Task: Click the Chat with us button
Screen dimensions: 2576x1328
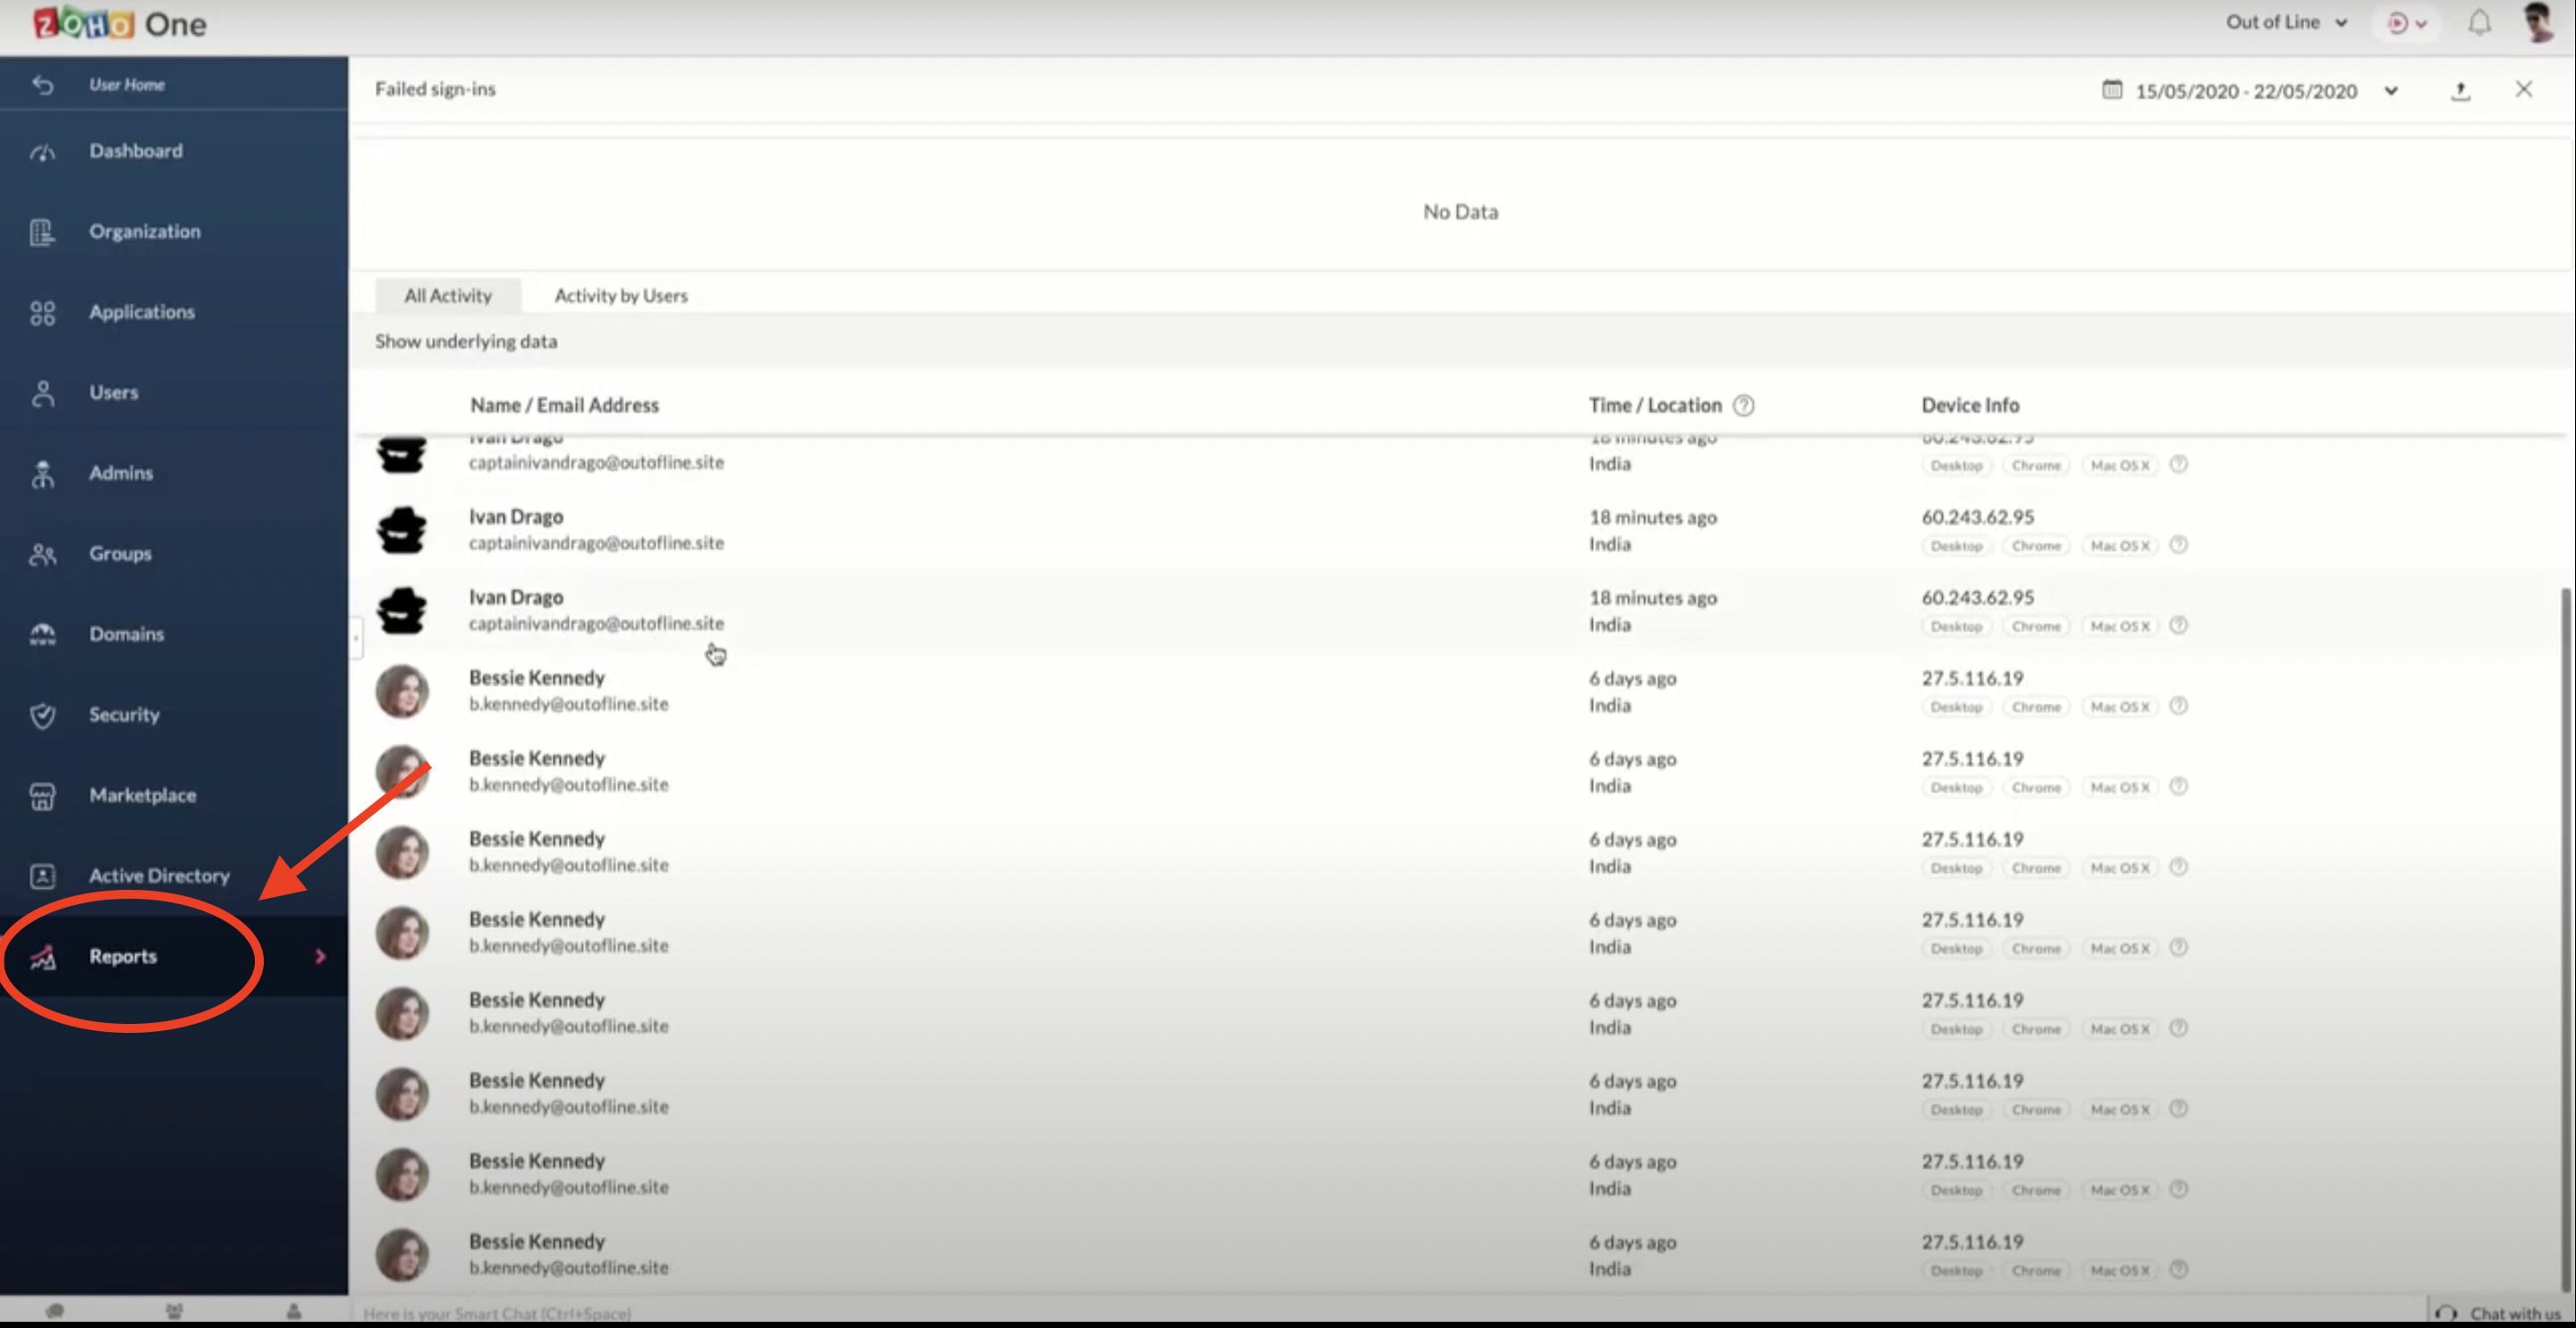Action: point(2500,1314)
